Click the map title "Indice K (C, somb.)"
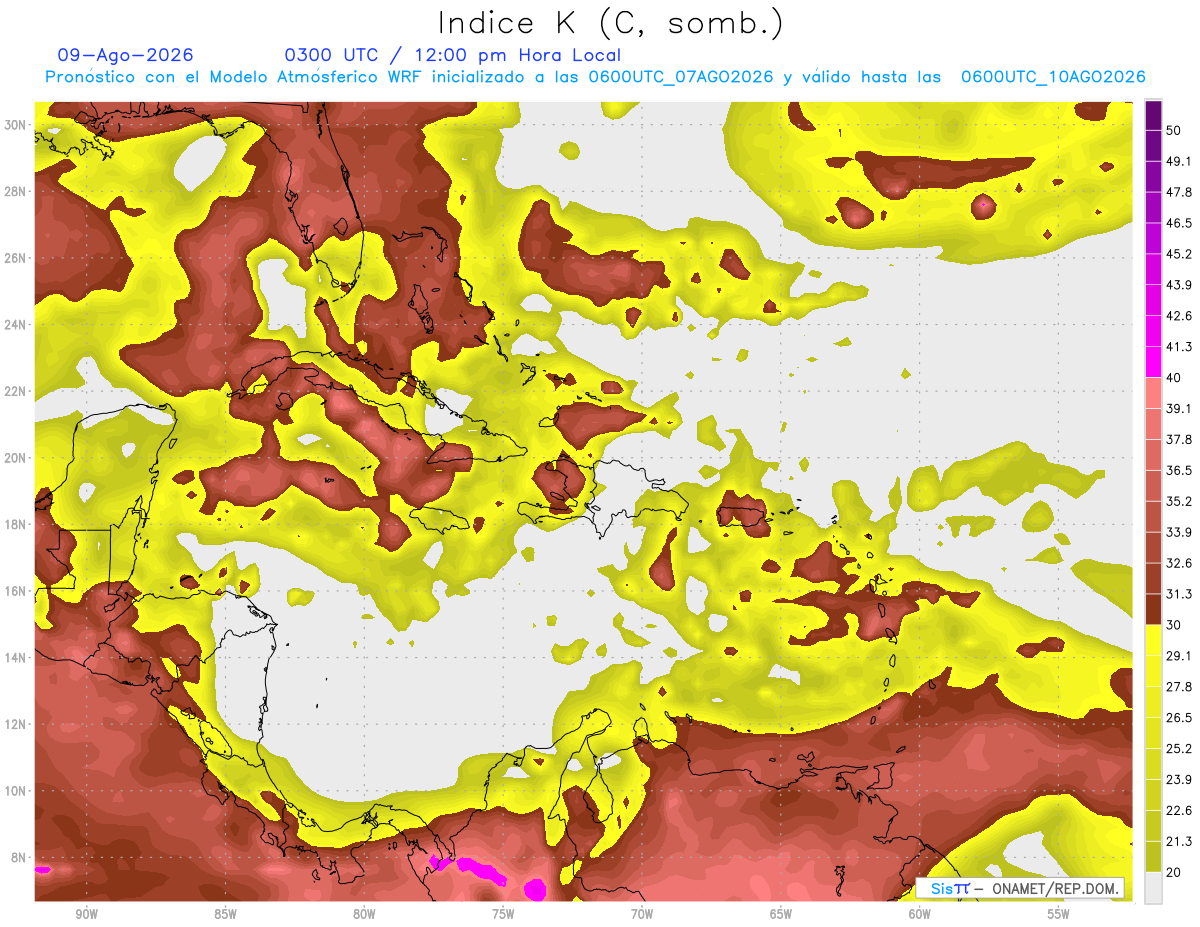The height and width of the screenshot is (927, 1200). pyautogui.click(x=611, y=24)
